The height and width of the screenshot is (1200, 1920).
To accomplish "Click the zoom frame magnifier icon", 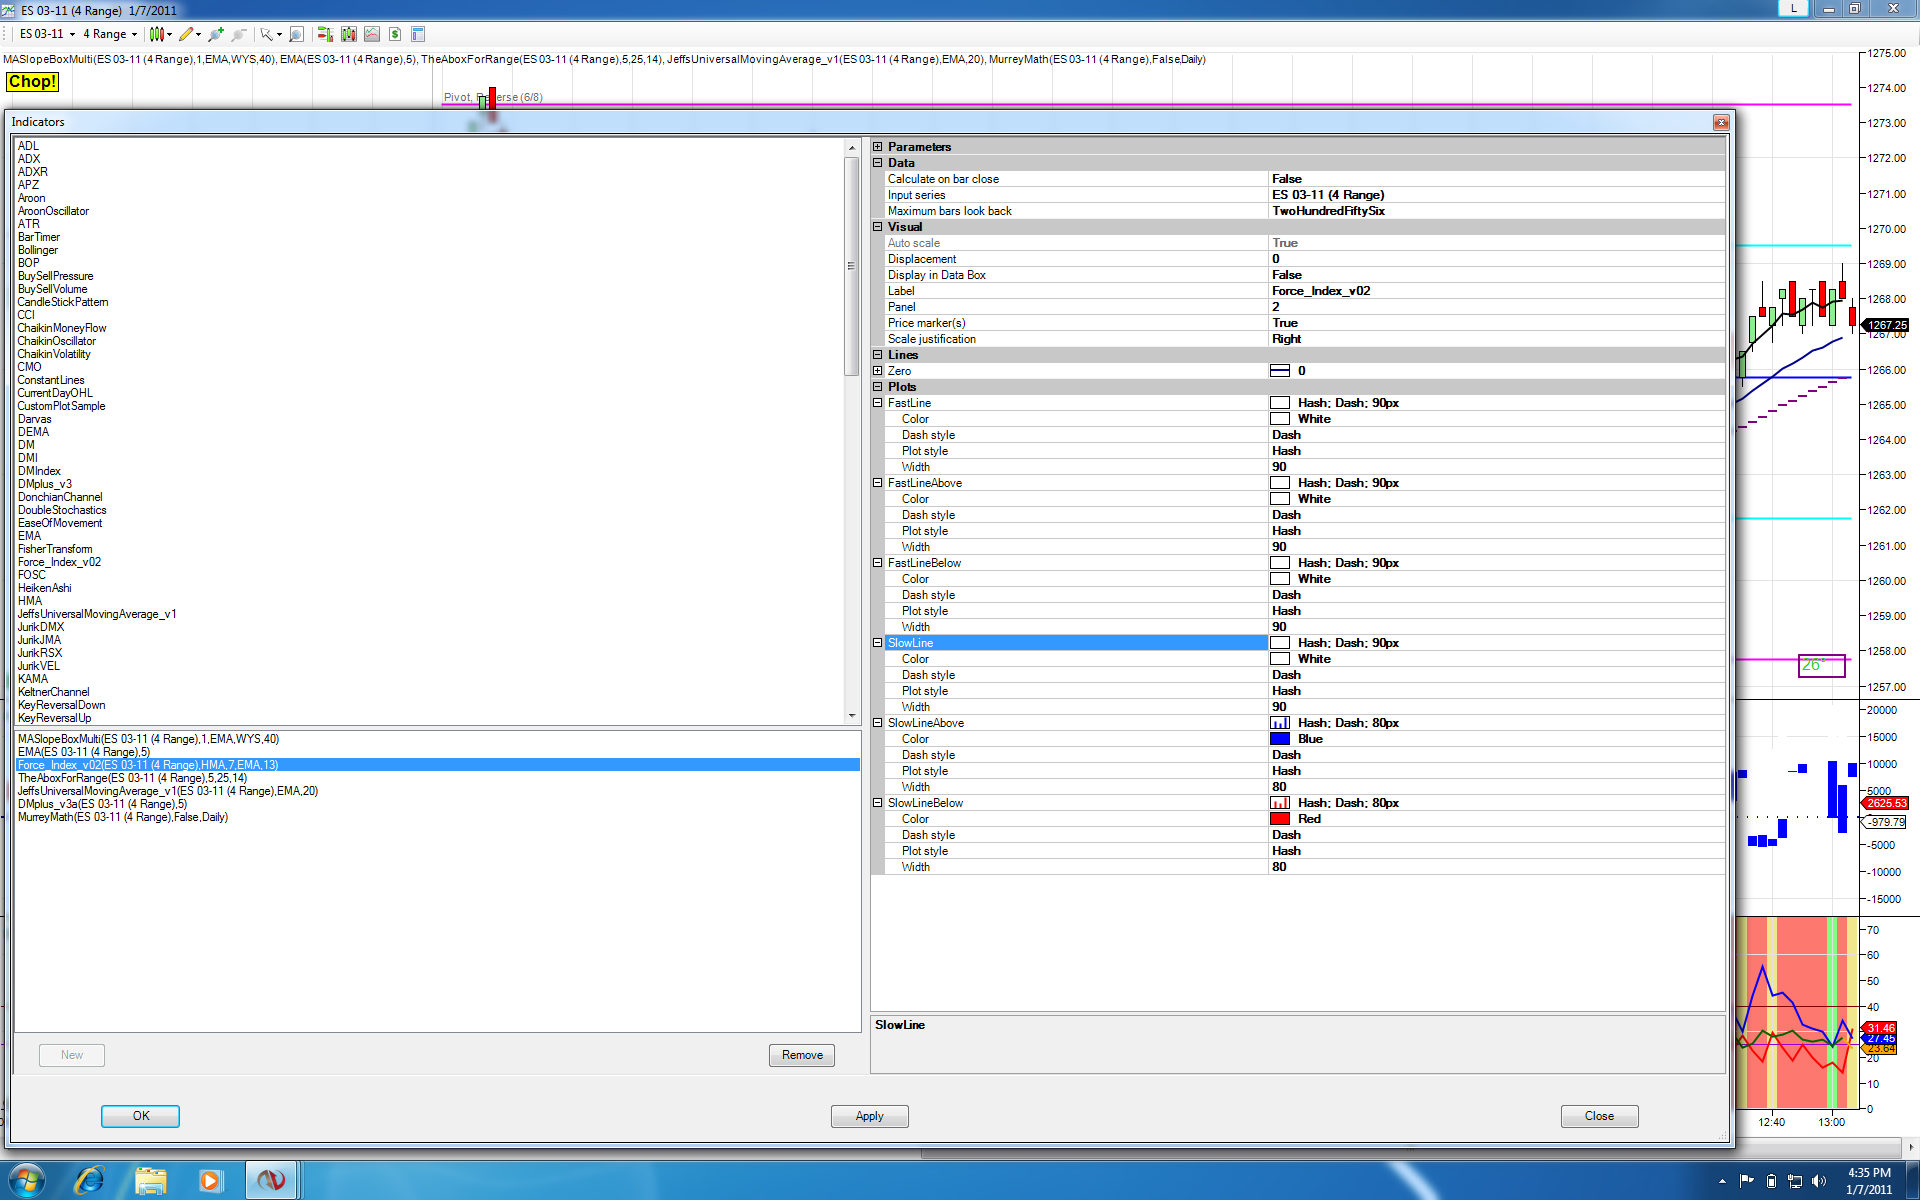I will [296, 34].
